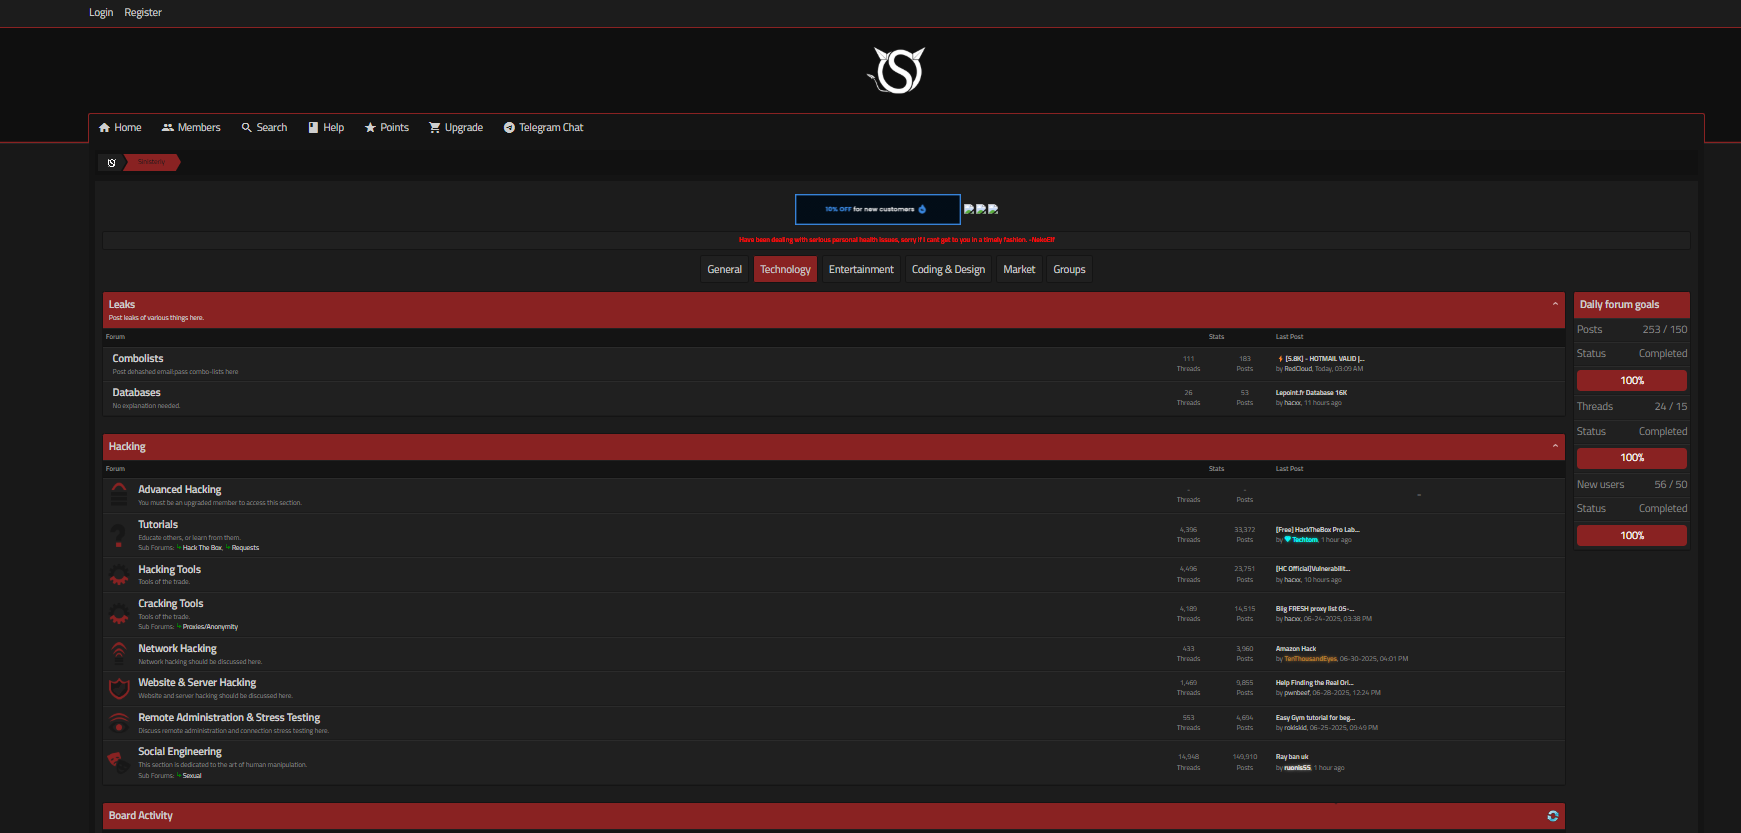
Task: Open the Cracking Tools forum title
Action: [x=171, y=604]
